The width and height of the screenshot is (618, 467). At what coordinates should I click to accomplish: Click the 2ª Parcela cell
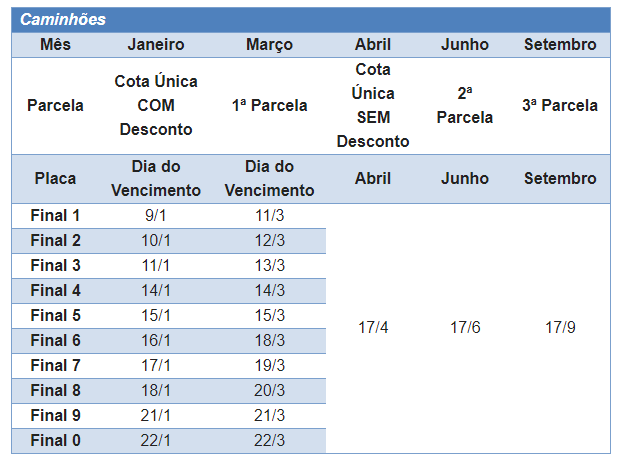pos(465,105)
